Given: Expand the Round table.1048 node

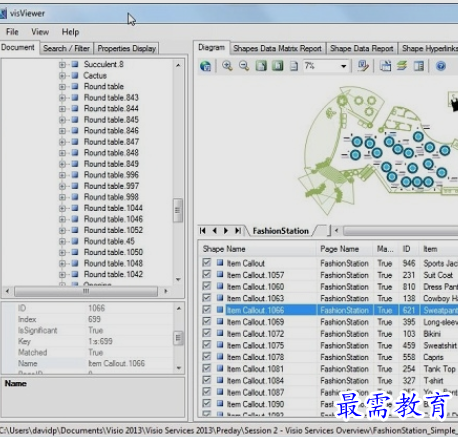Looking at the screenshot, I should tap(62, 263).
